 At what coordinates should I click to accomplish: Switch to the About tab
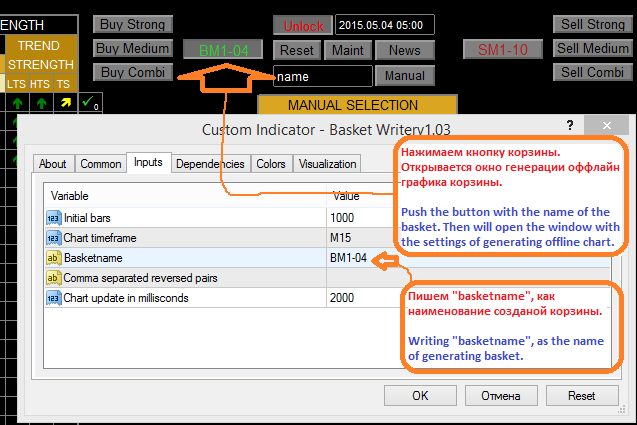[53, 164]
